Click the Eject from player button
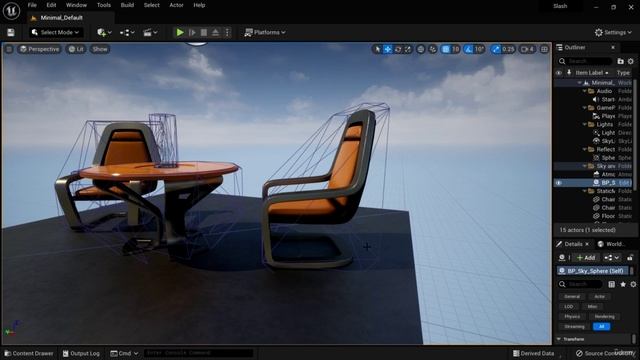Viewport: 640px width, 360px height. tap(216, 32)
